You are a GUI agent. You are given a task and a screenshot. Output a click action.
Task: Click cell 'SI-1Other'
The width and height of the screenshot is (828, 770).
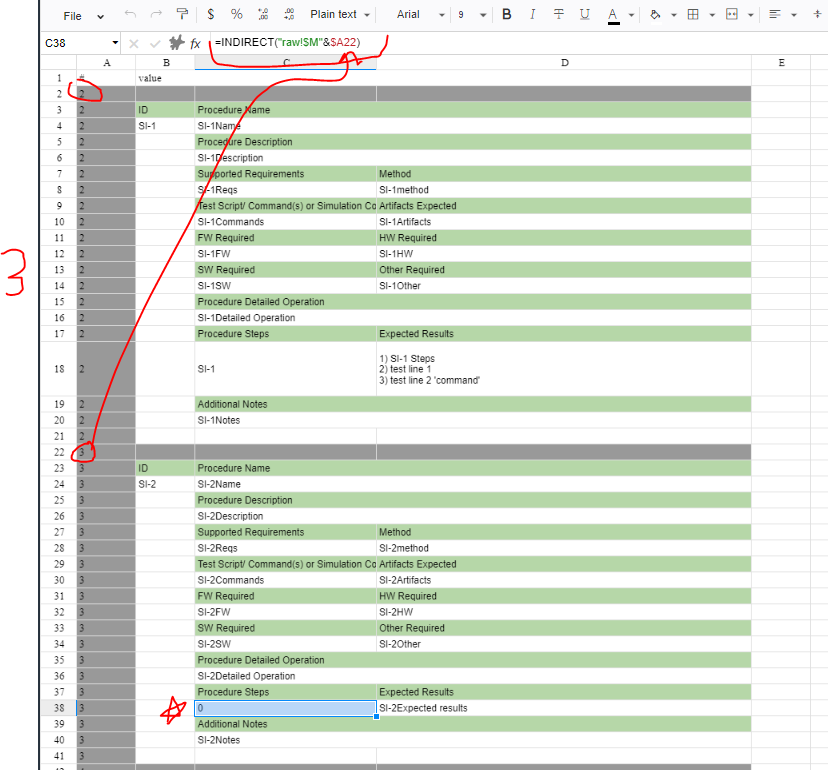pos(564,286)
